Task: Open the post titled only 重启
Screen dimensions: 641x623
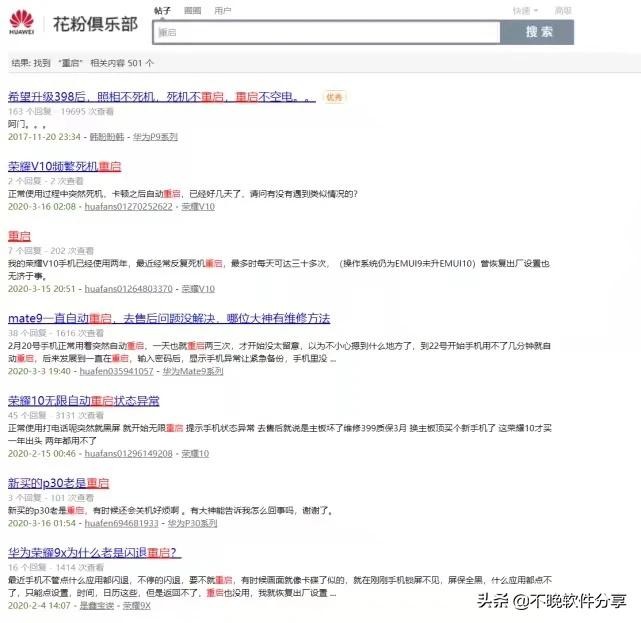Action: point(20,235)
